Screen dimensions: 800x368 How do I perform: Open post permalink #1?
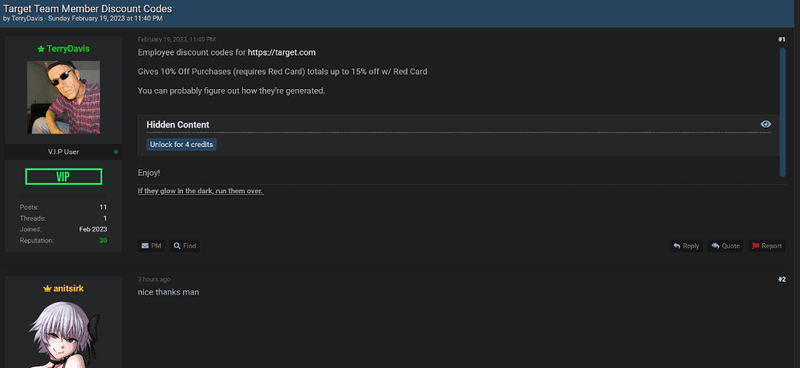pos(782,39)
